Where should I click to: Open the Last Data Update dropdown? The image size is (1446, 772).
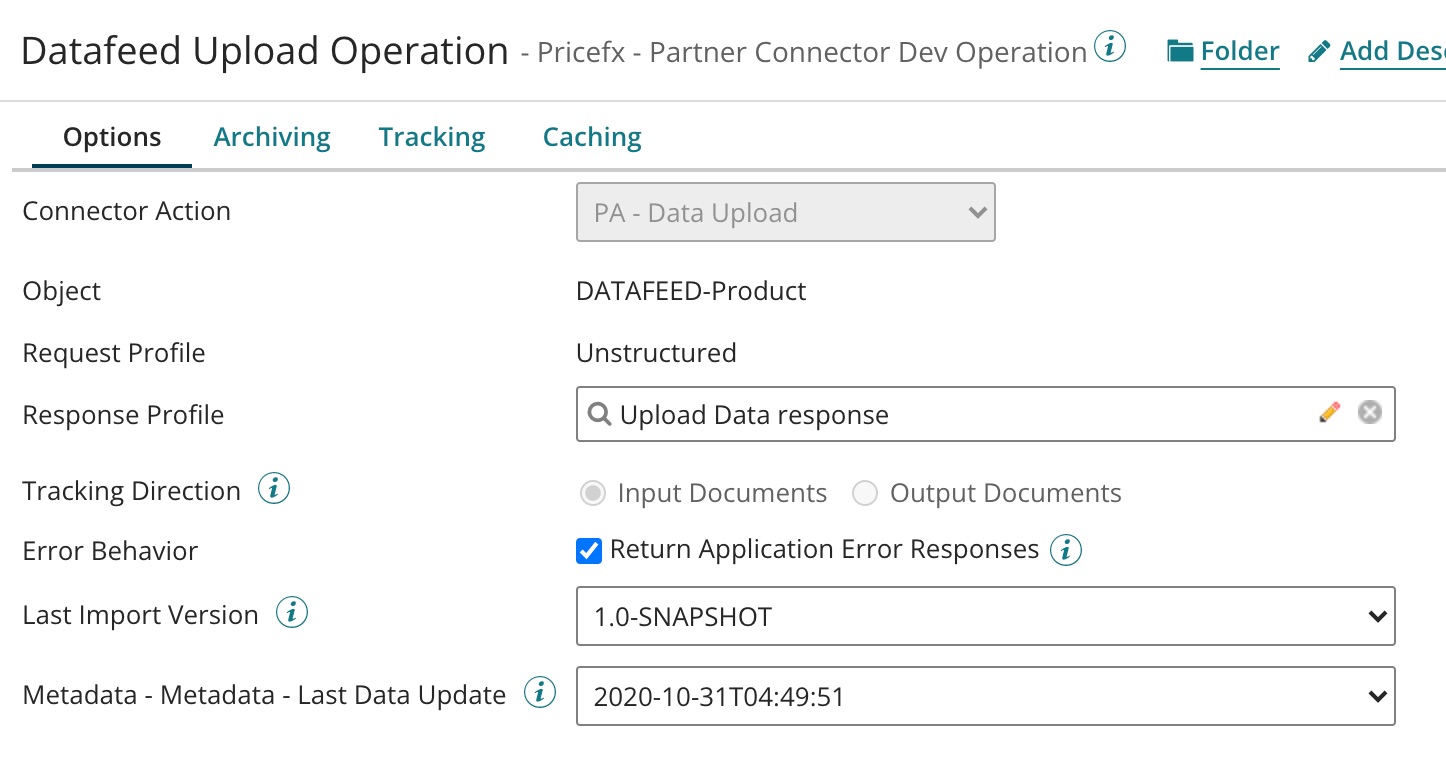[985, 696]
